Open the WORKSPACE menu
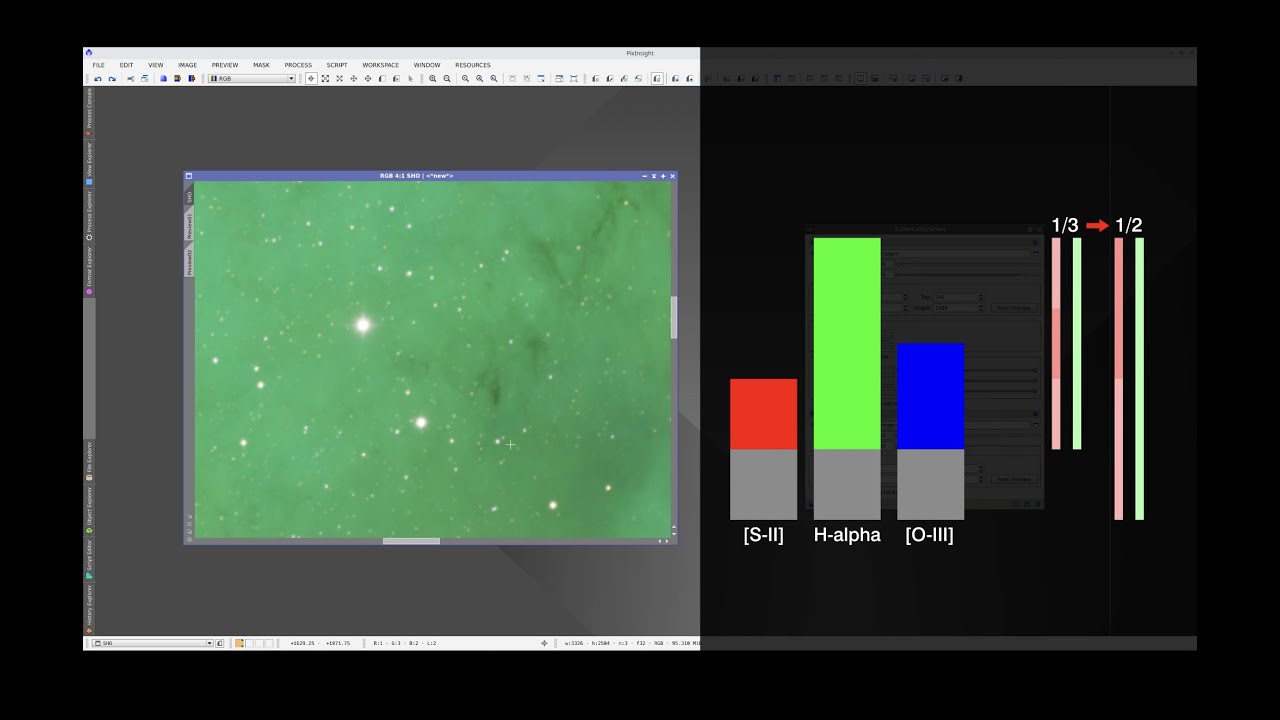Image resolution: width=1280 pixels, height=720 pixels. click(x=380, y=65)
